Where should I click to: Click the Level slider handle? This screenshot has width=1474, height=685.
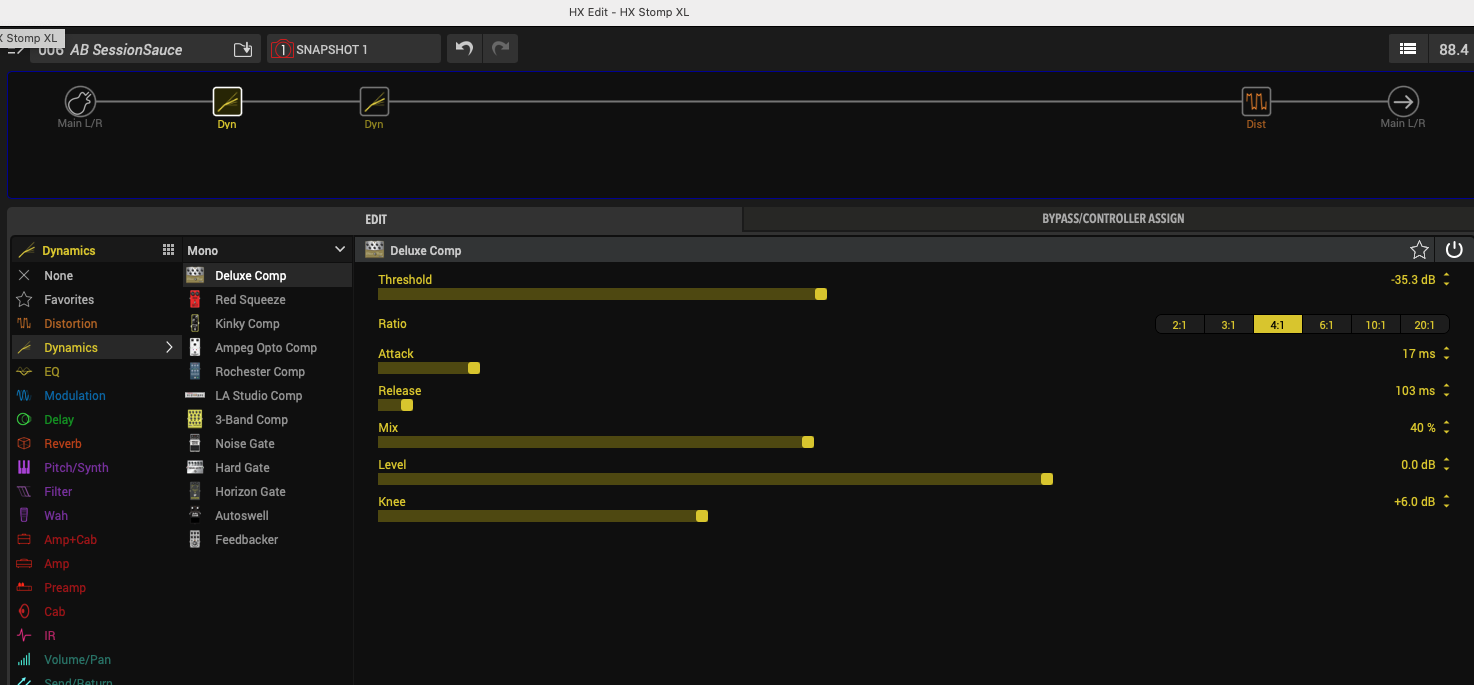(x=1047, y=479)
